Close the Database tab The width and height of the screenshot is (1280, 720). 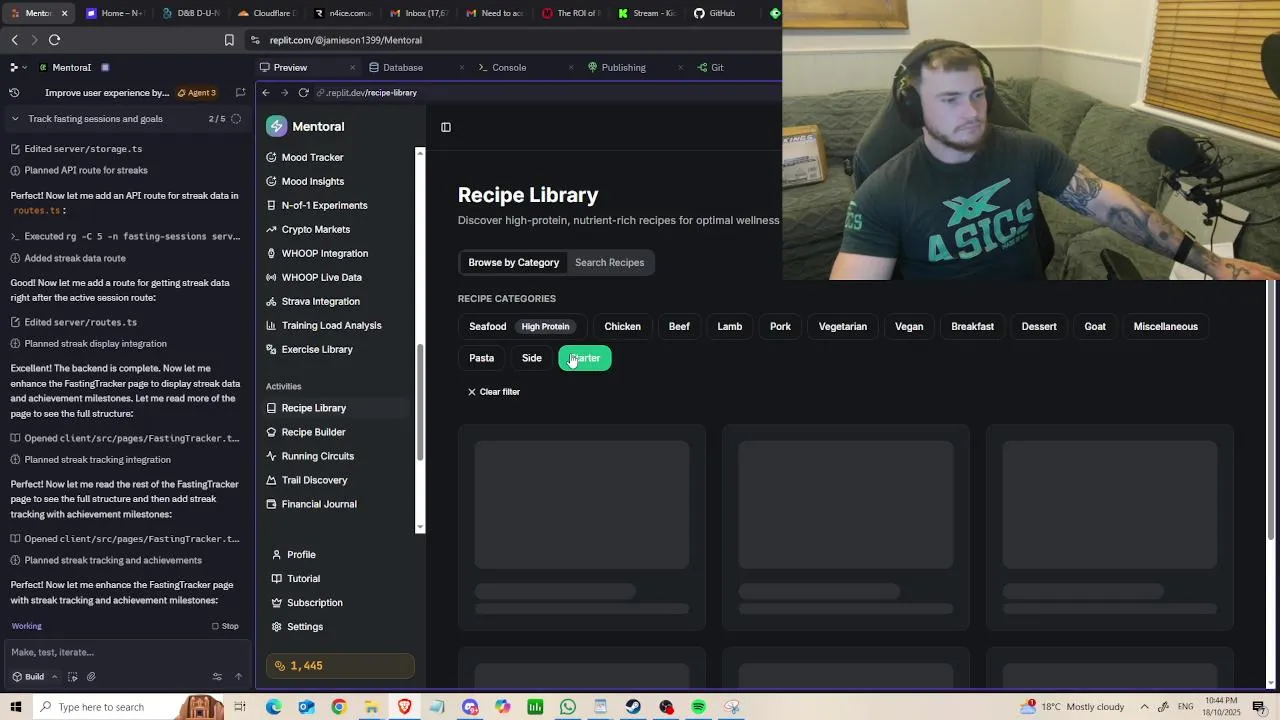tap(462, 68)
